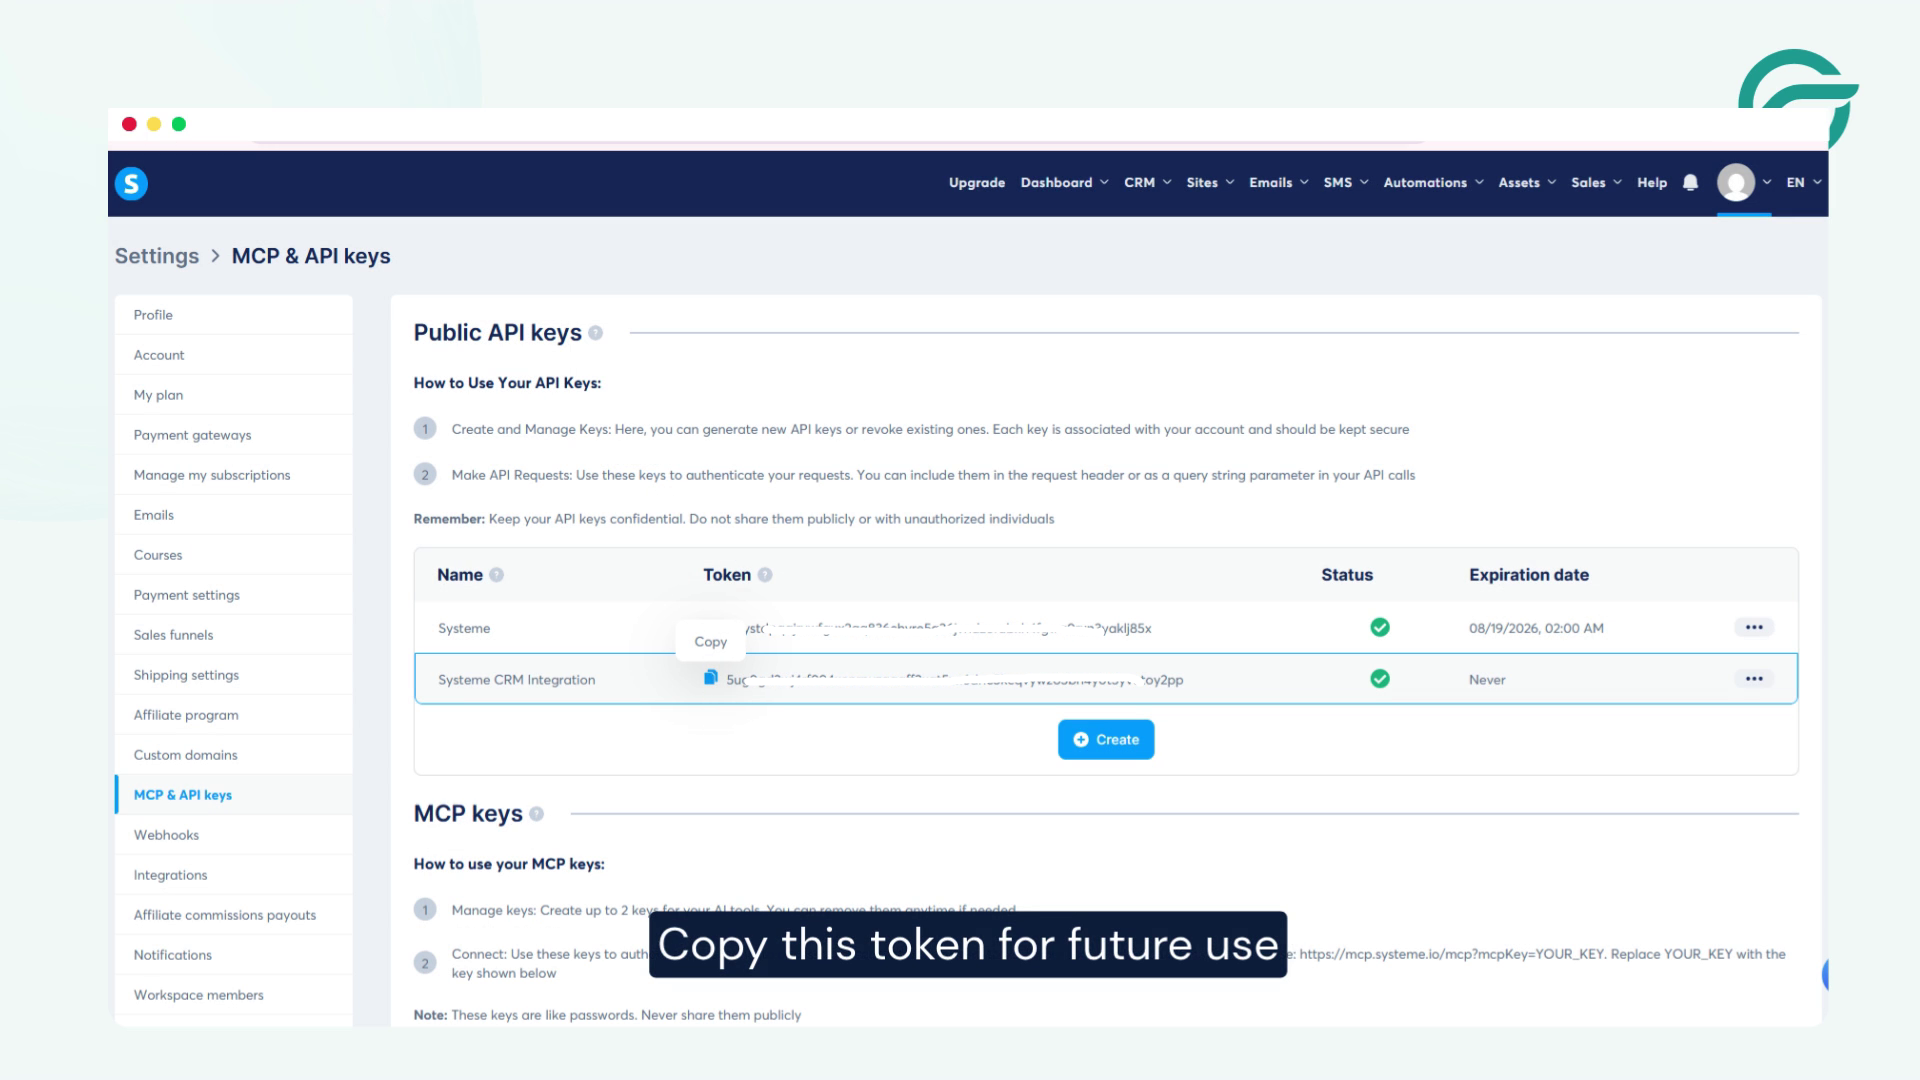Open the three-dot menu for the Systeme key
Viewport: 1920px width, 1080px height.
point(1754,628)
